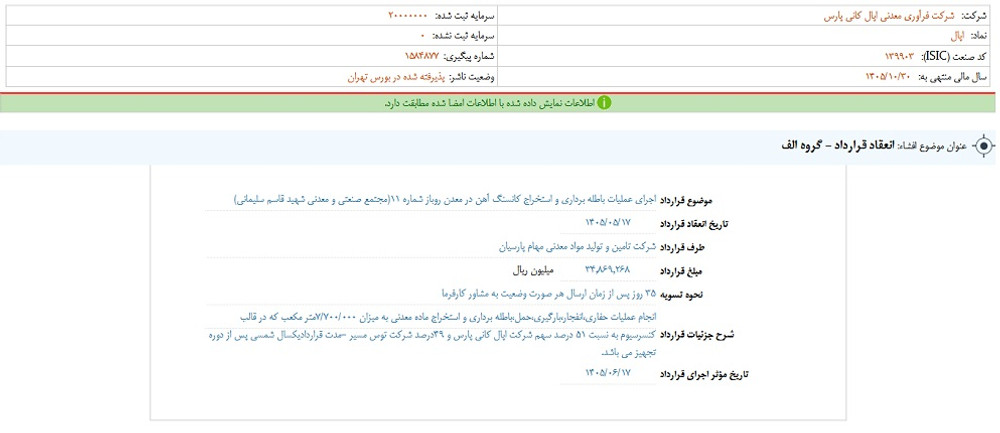Click the تاریخ انعقاد قرارداد label

692,224
